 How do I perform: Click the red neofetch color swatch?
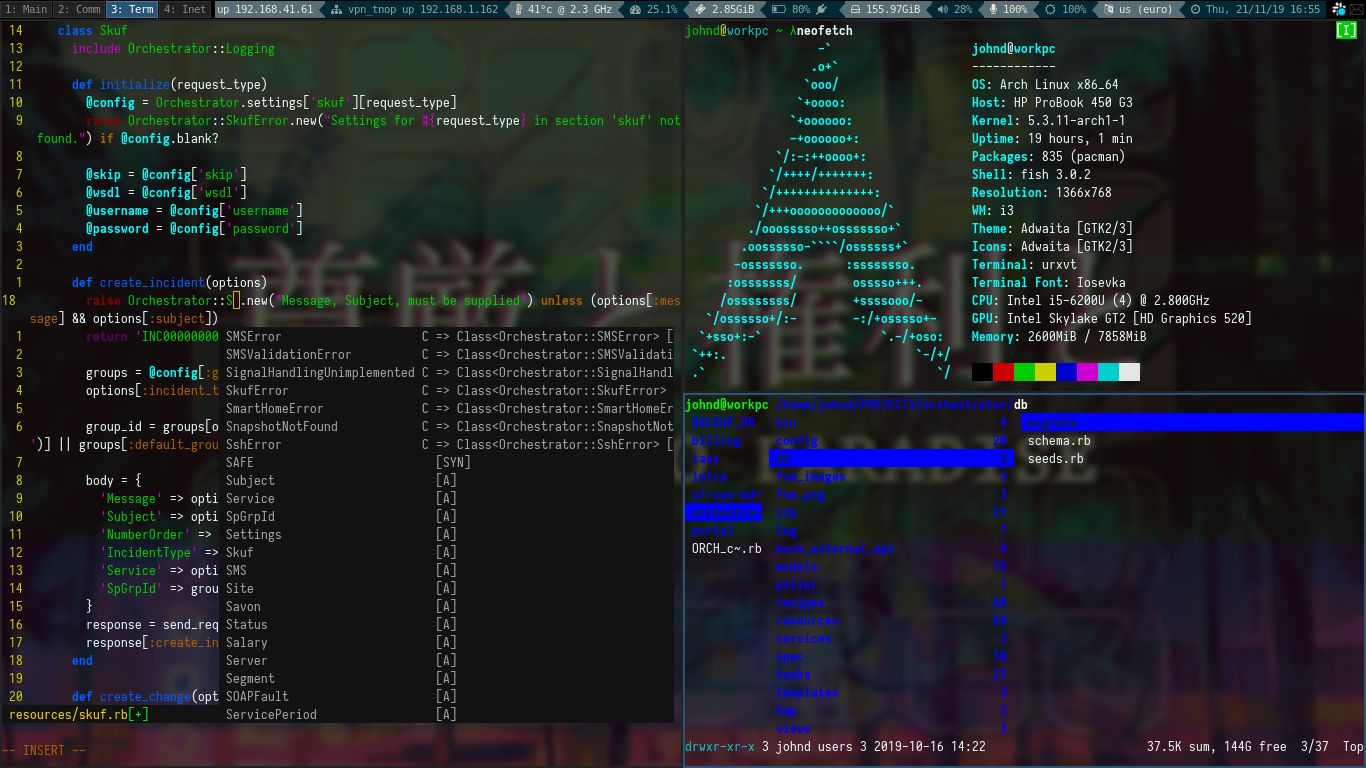point(1003,371)
